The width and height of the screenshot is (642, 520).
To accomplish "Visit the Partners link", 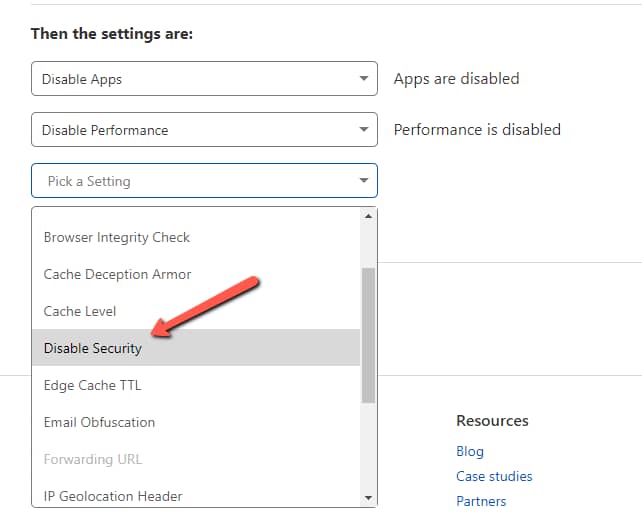I will 481,501.
